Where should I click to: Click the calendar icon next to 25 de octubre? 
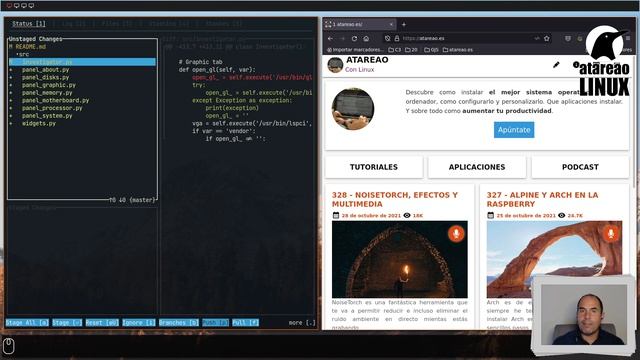(x=490, y=215)
